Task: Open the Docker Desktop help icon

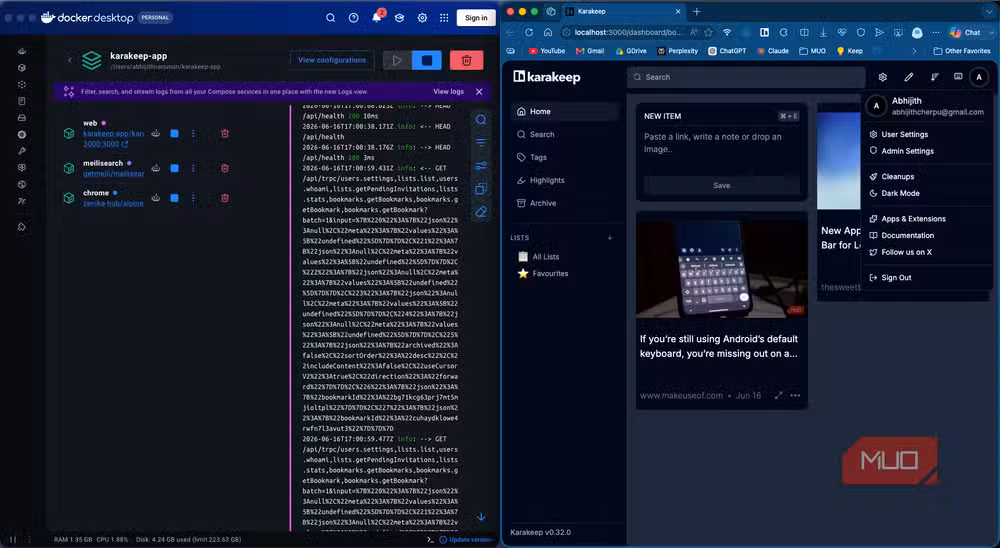Action: [x=353, y=18]
